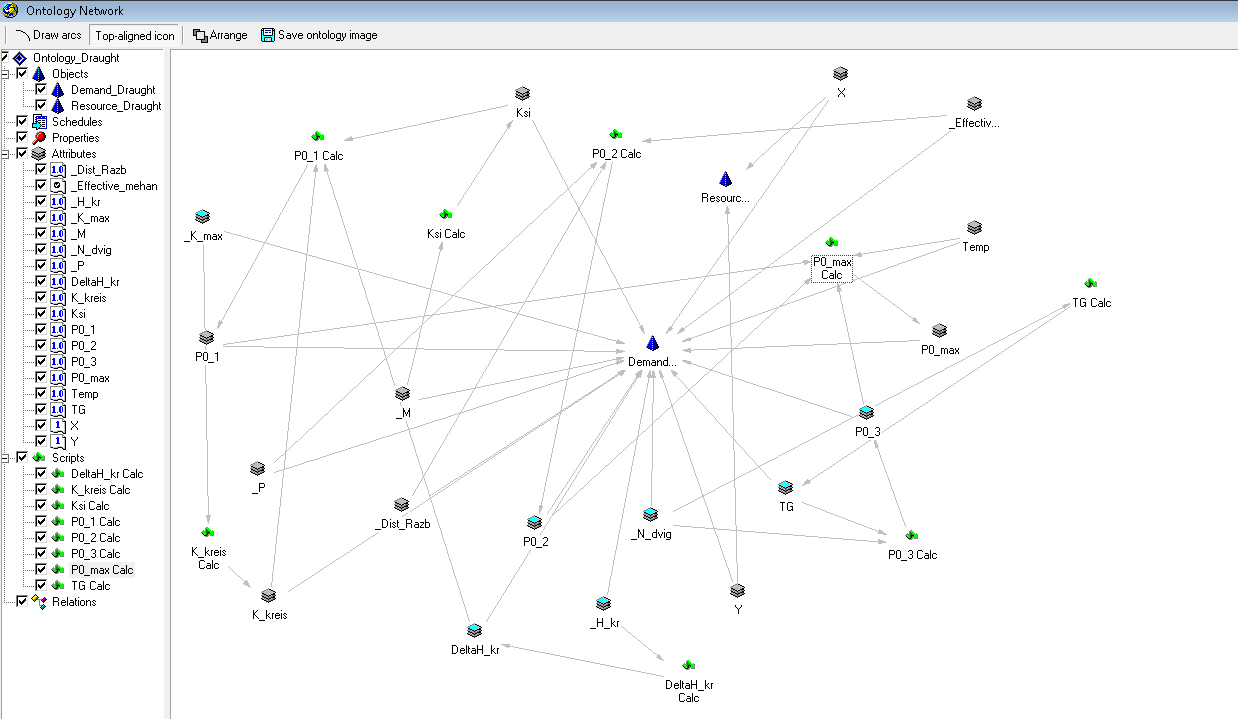This screenshot has width=1238, height=719.
Task: Select the Relations tree item
Action: pyautogui.click(x=74, y=602)
